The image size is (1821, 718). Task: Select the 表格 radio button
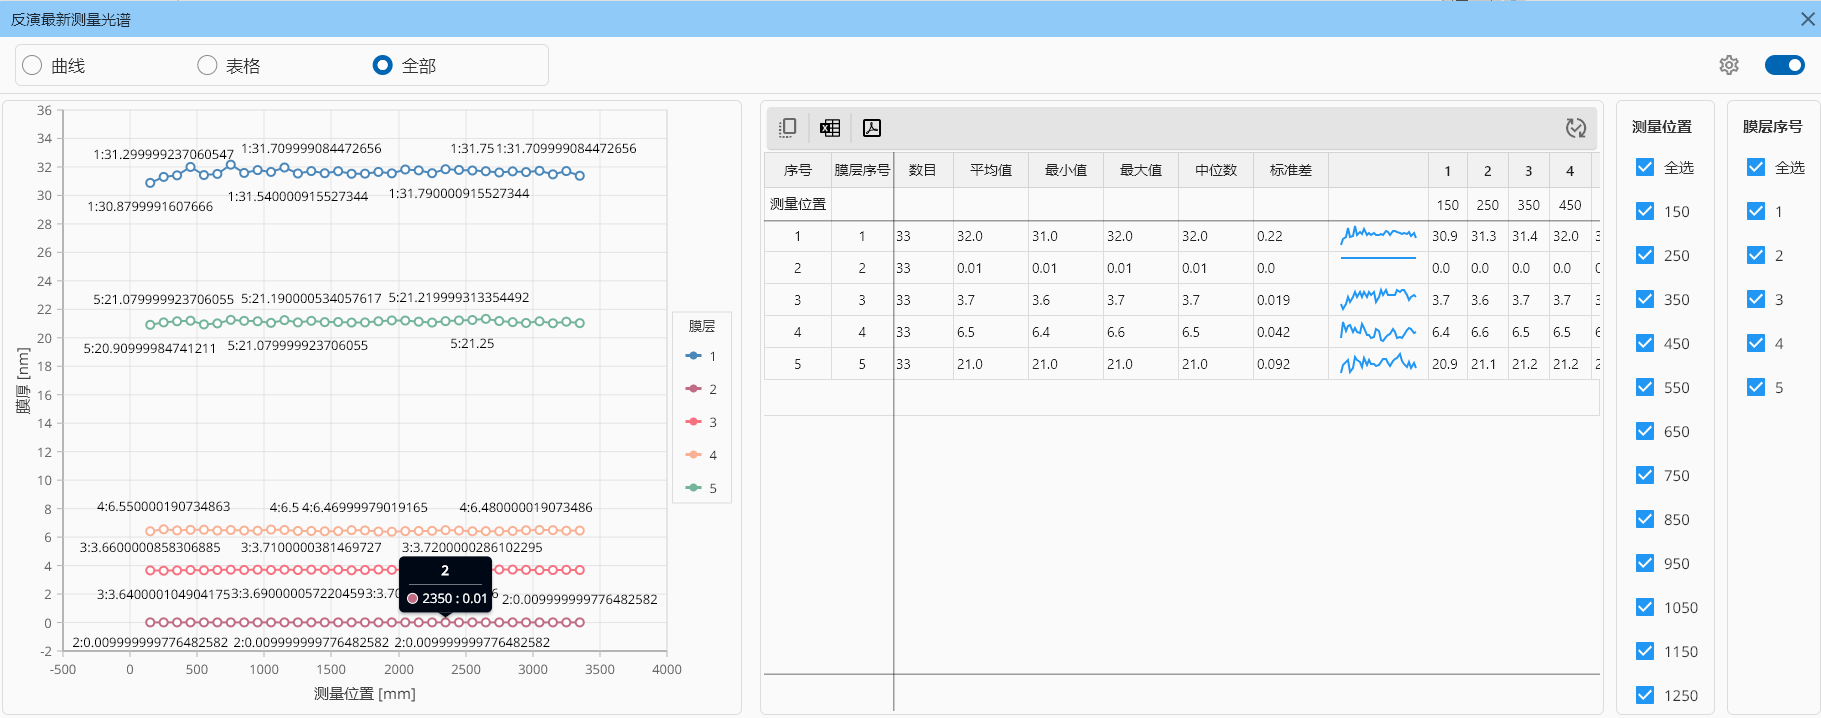[x=207, y=65]
